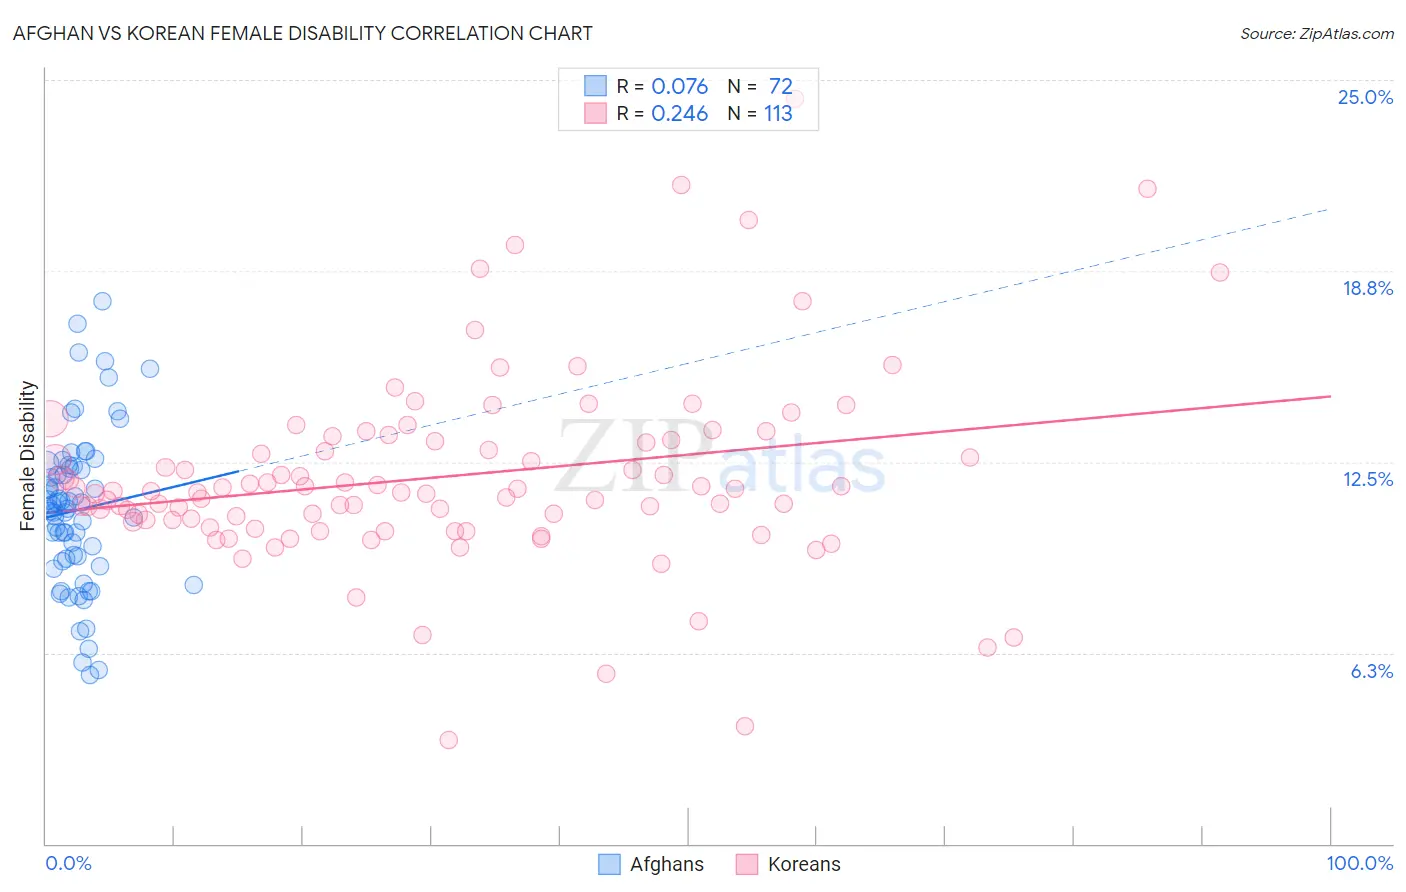The width and height of the screenshot is (1406, 892).
Task: Click the N = 113 value in legend
Action: [760, 113]
